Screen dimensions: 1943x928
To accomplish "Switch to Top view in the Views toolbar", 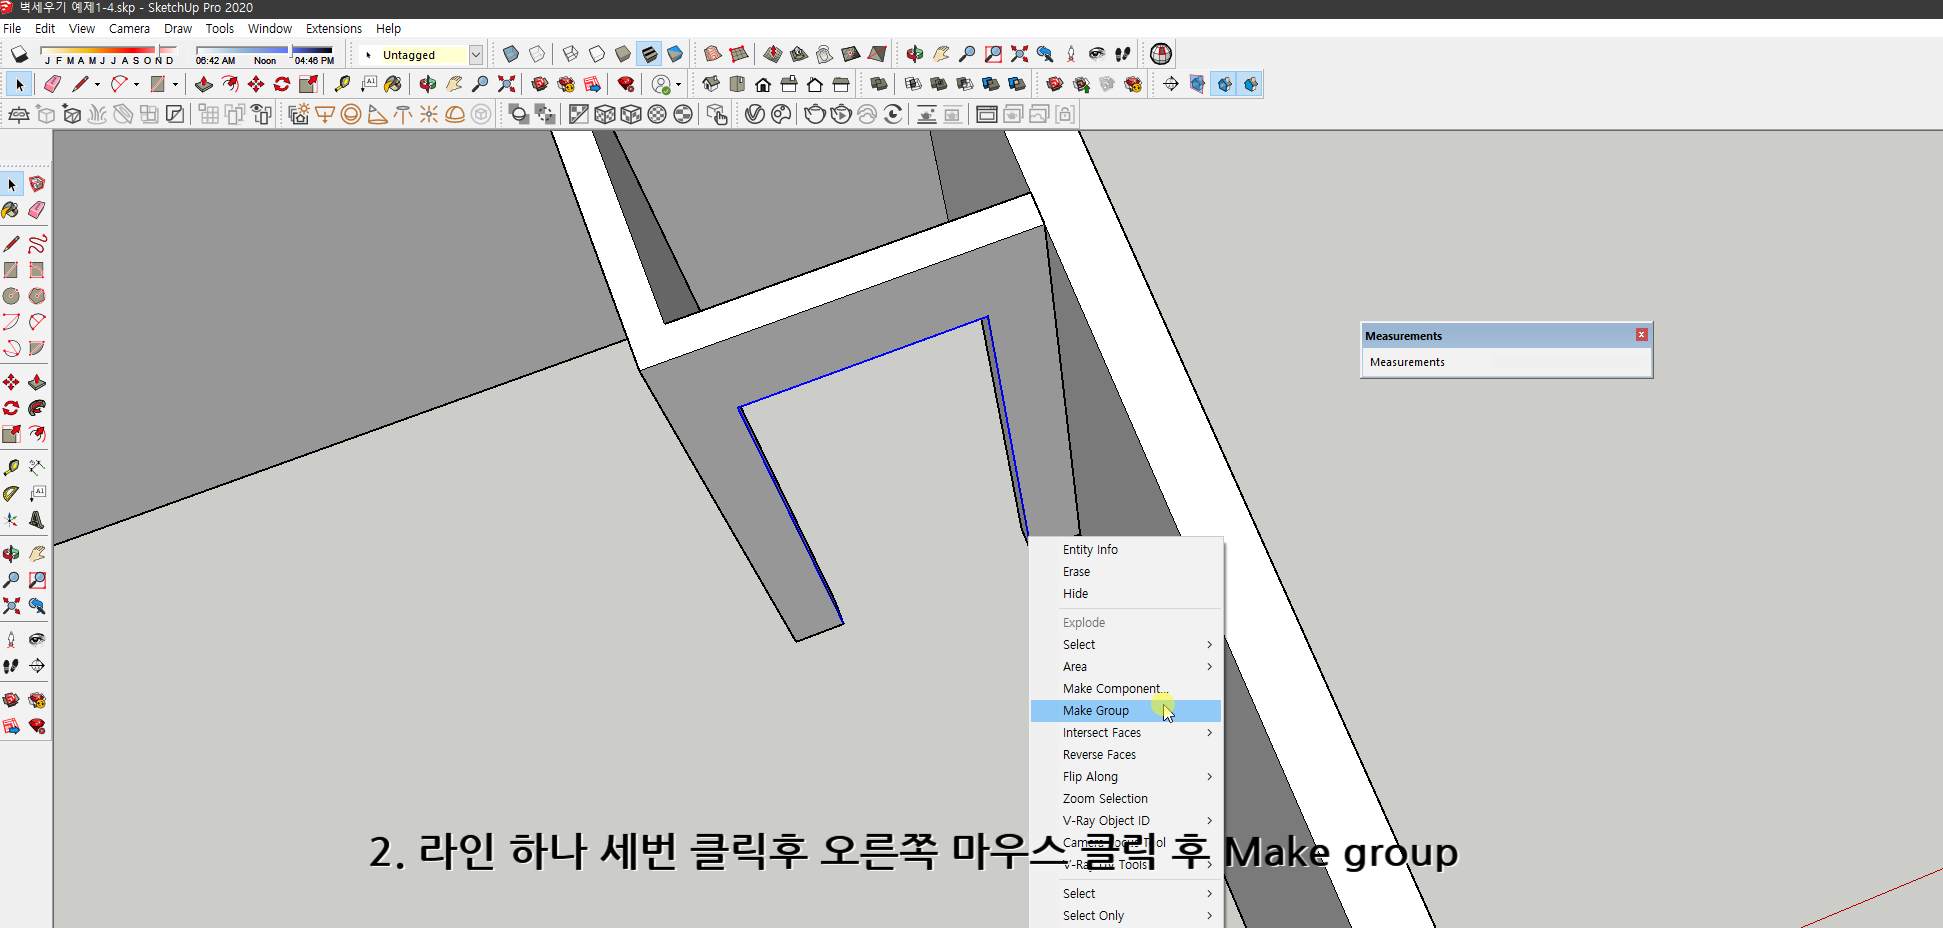I will [x=737, y=84].
